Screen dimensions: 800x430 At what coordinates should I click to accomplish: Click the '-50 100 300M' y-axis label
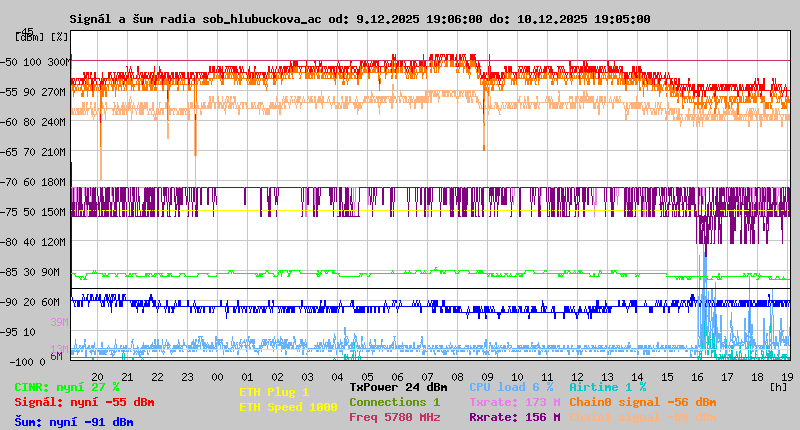click(x=34, y=62)
